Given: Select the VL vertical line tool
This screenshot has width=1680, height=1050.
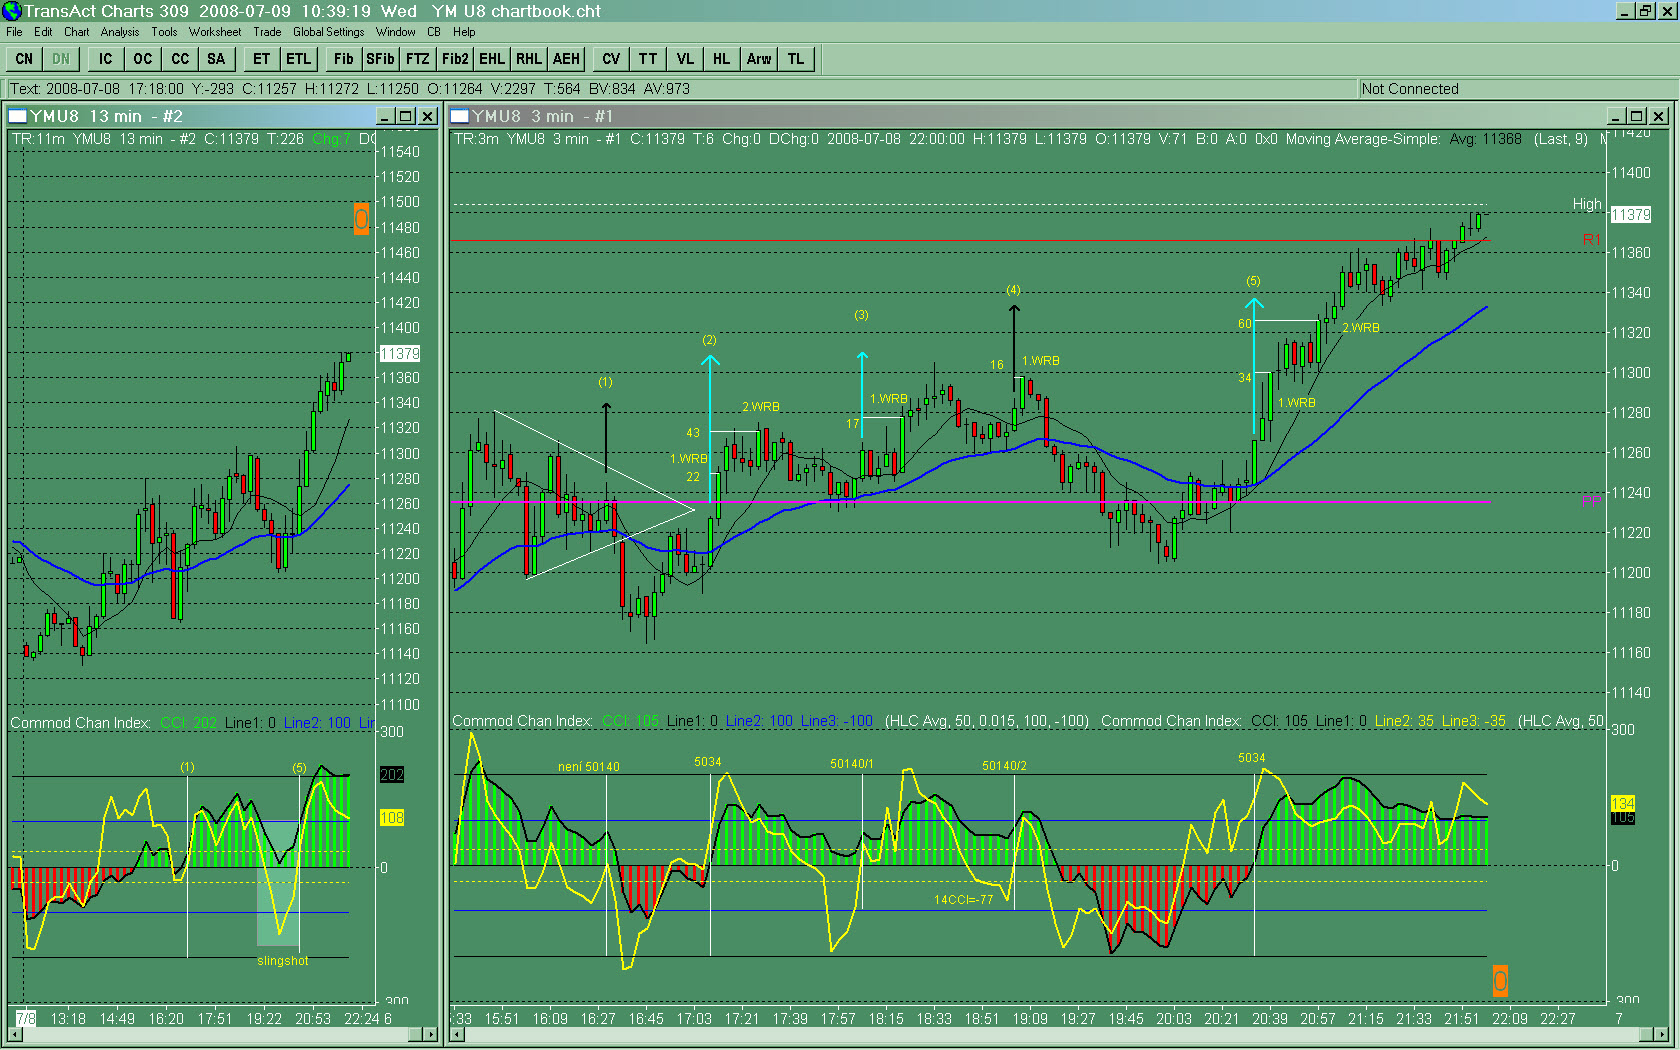Looking at the screenshot, I should (684, 59).
